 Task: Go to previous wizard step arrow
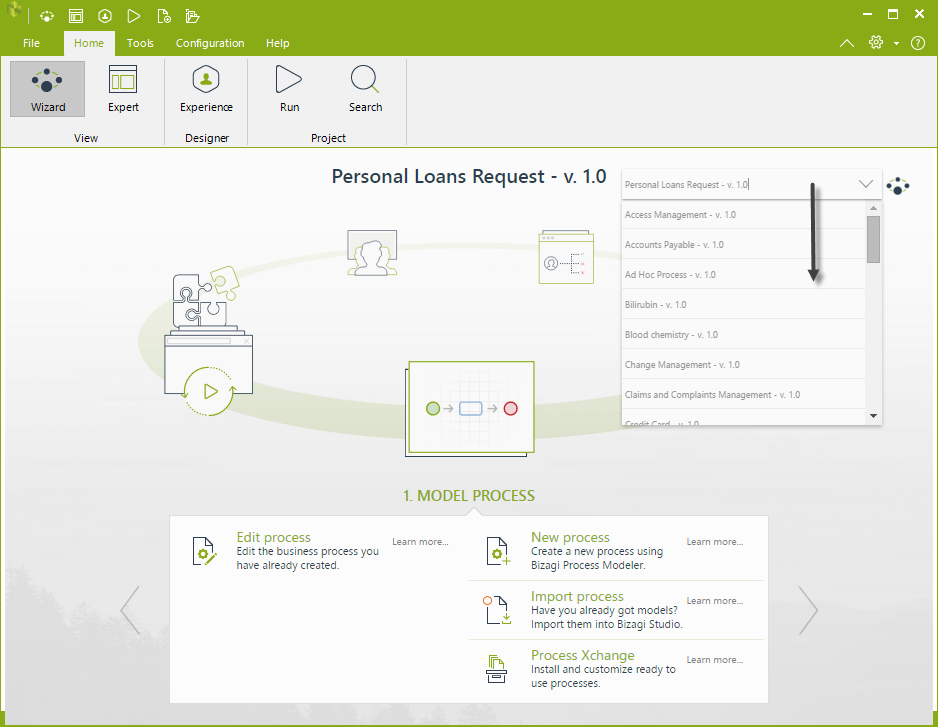coord(130,610)
